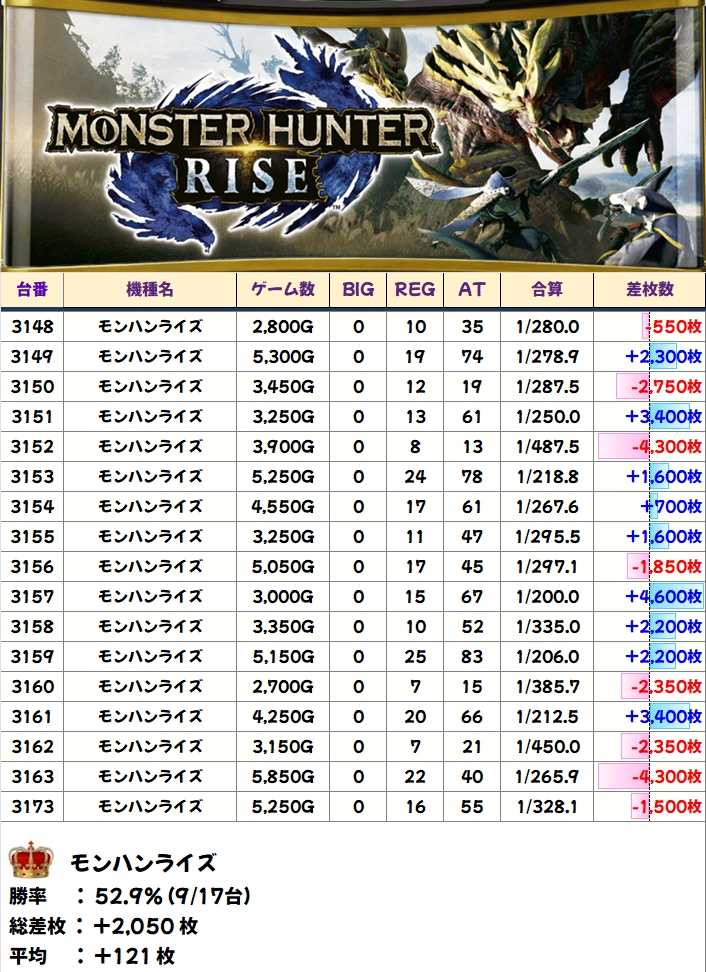706x972 pixels.
Task: Click machine number 3163
Action: coord(32,776)
